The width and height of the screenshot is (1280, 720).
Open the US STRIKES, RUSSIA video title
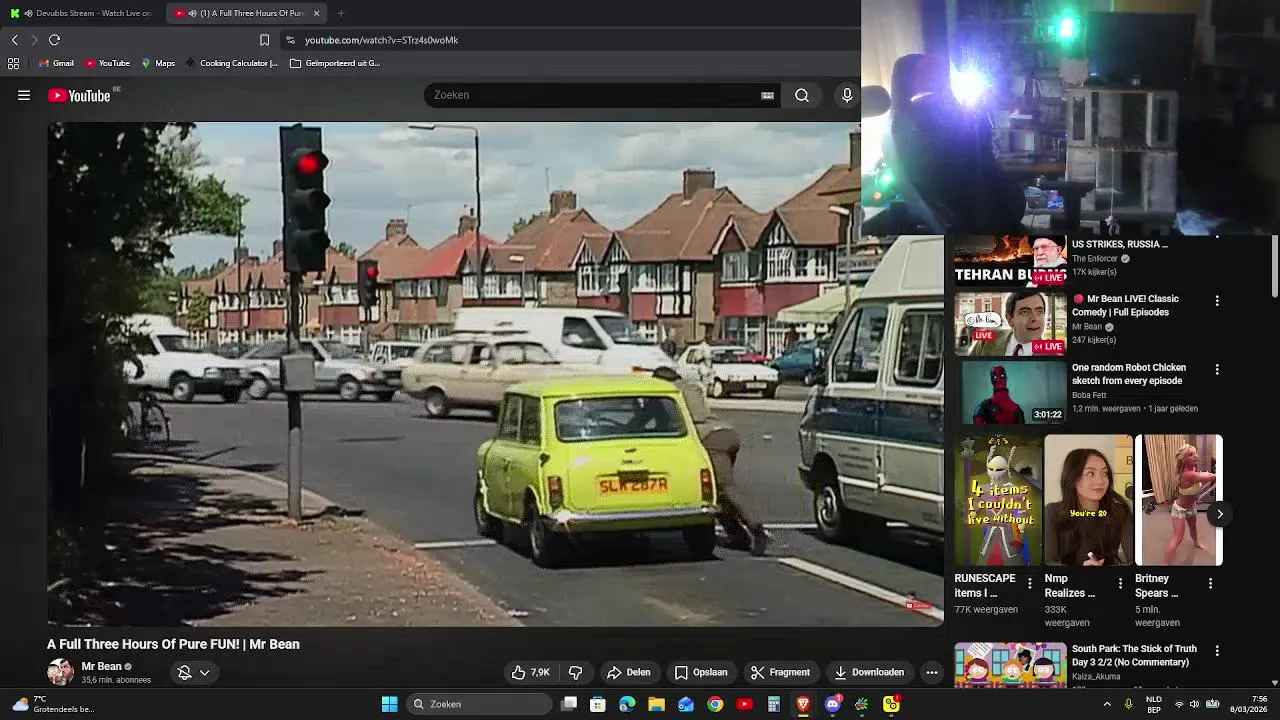click(1119, 244)
